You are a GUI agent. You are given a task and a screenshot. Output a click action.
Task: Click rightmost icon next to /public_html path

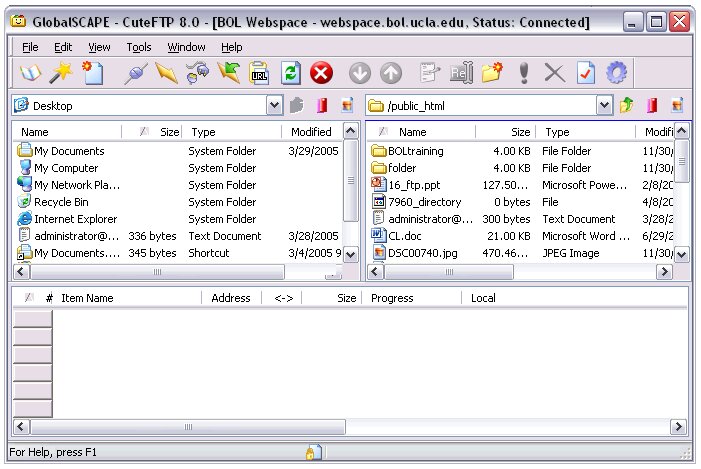(x=677, y=106)
